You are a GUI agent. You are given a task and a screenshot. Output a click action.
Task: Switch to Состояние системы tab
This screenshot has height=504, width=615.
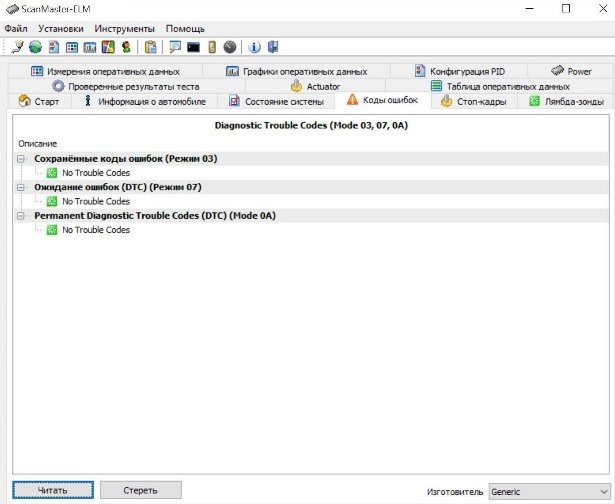click(x=276, y=102)
